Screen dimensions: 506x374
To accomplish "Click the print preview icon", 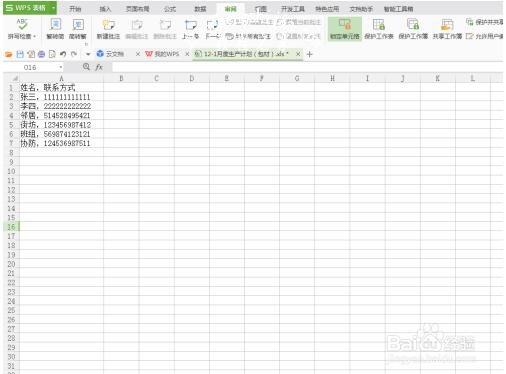I will [52, 54].
